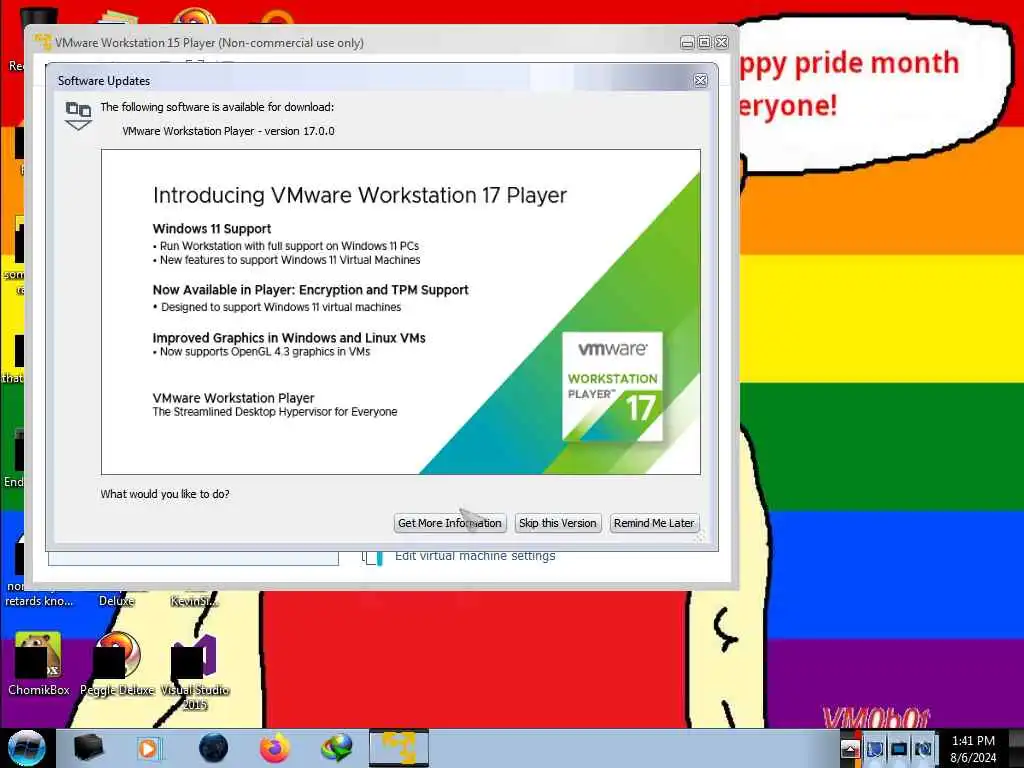Open Edit virtual machine settings in VMware Player window

(x=475, y=556)
